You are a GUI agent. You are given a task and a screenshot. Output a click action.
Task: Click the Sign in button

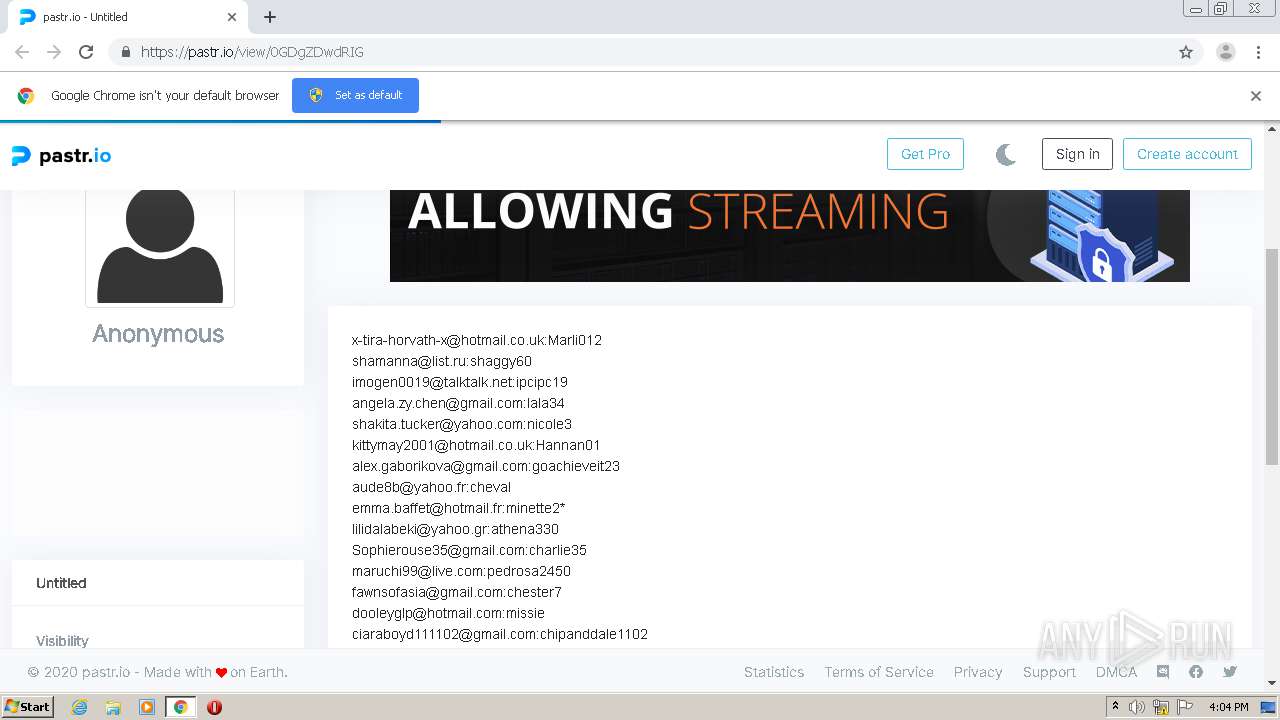pos(1077,154)
